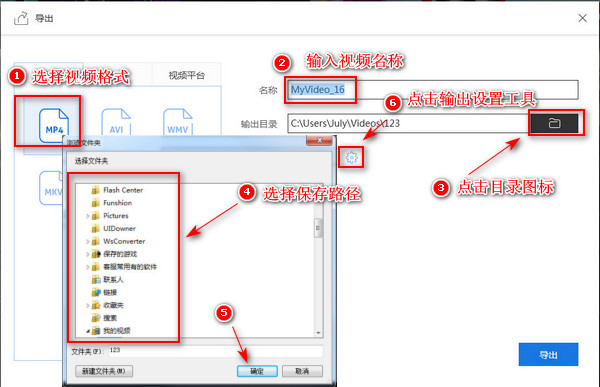
Task: Select the 链接 folder
Action: click(110, 292)
